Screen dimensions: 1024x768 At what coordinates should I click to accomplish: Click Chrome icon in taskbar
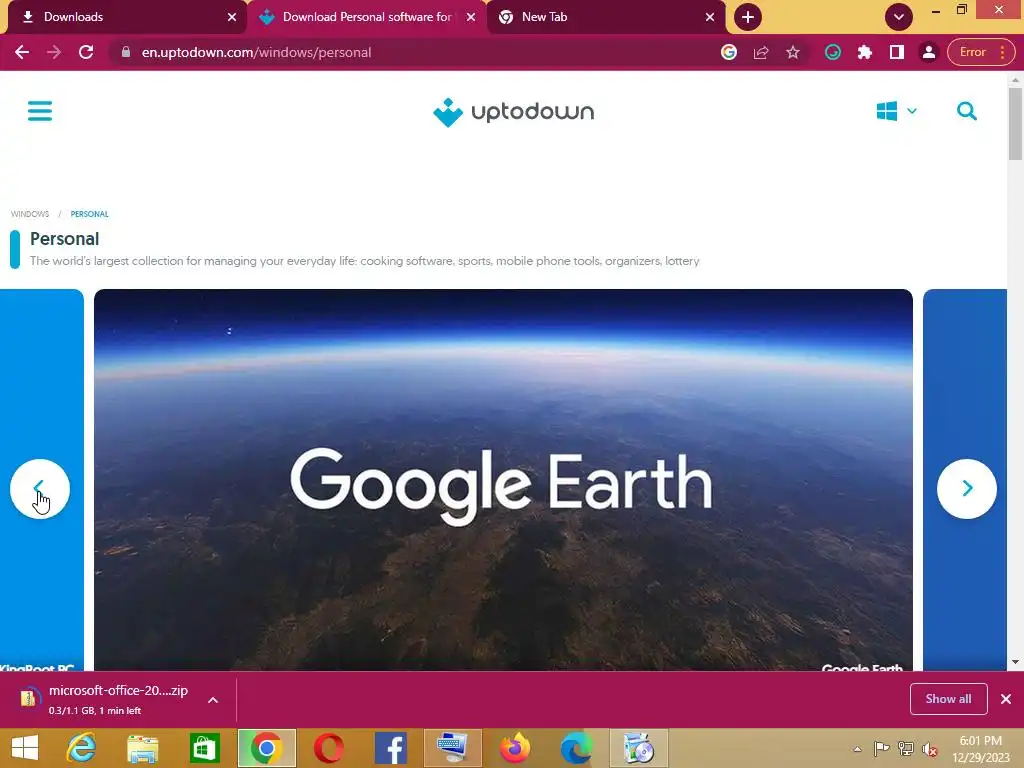(x=266, y=748)
